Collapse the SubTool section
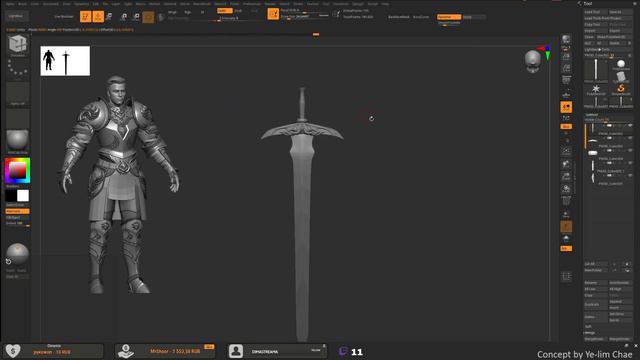 (x=592, y=115)
